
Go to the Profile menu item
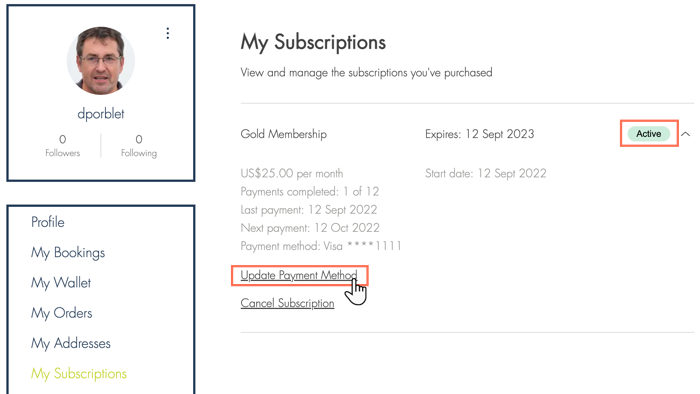48,222
